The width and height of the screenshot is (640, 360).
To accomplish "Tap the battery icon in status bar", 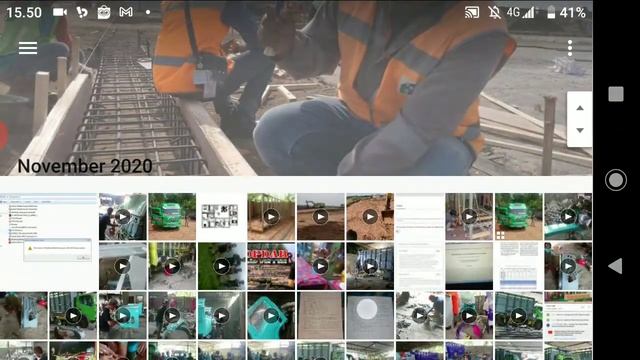I will (x=551, y=13).
